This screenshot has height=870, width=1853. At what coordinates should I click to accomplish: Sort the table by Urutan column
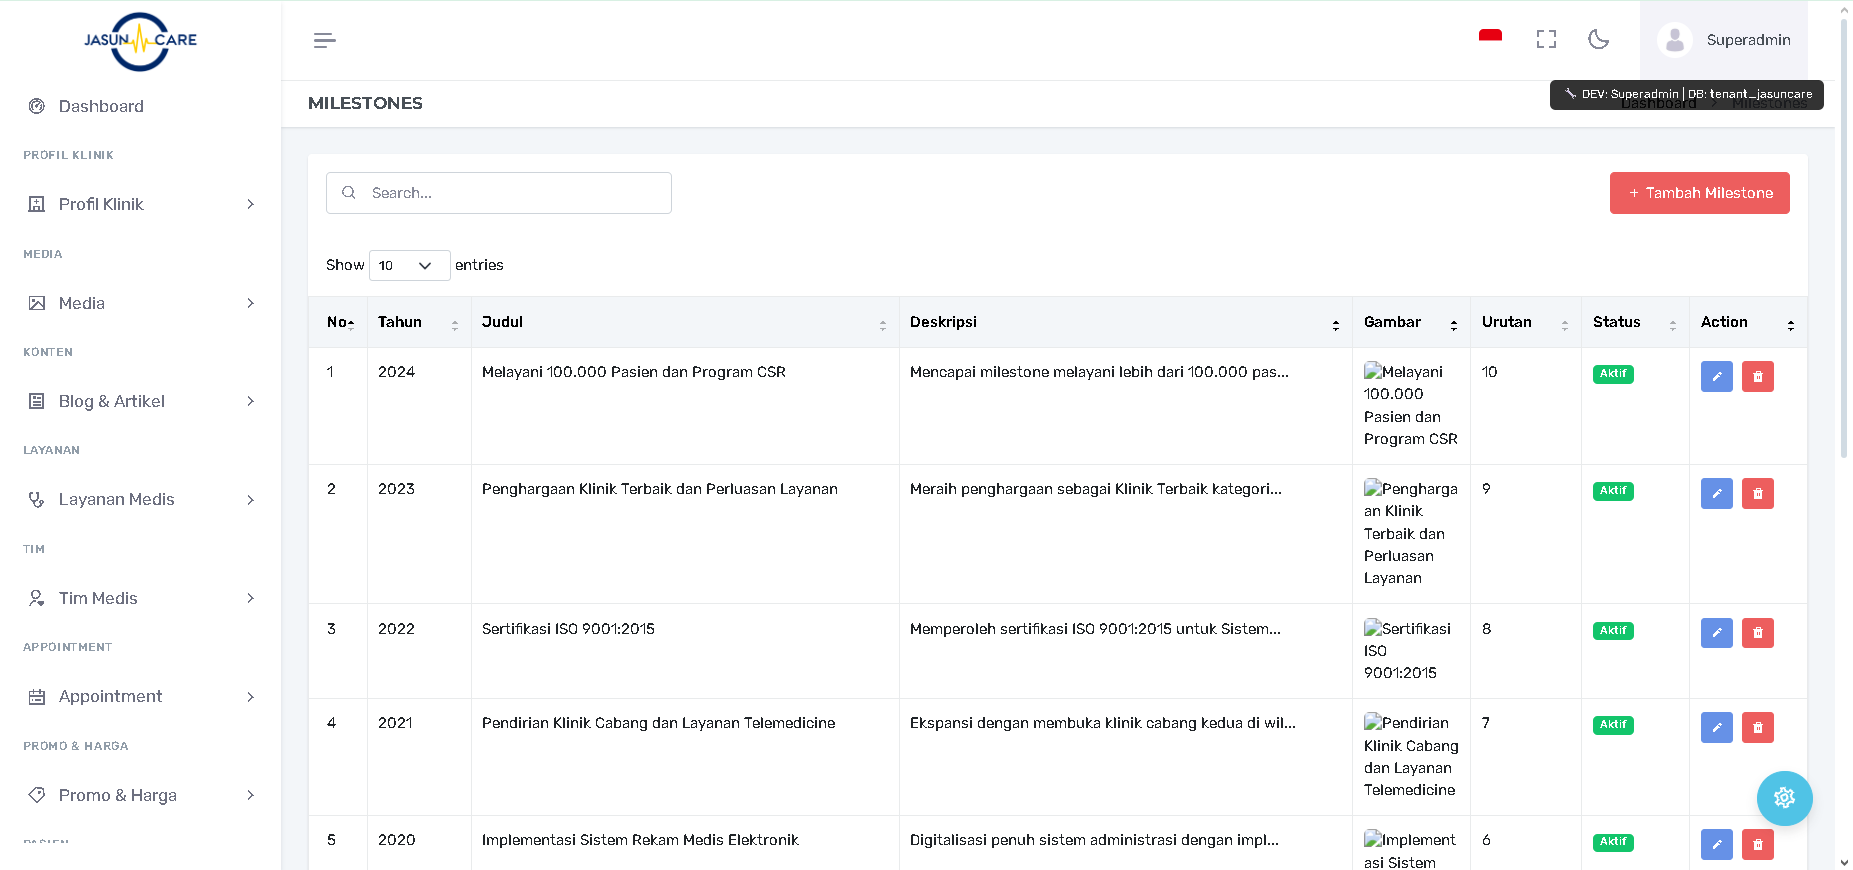click(x=1524, y=322)
